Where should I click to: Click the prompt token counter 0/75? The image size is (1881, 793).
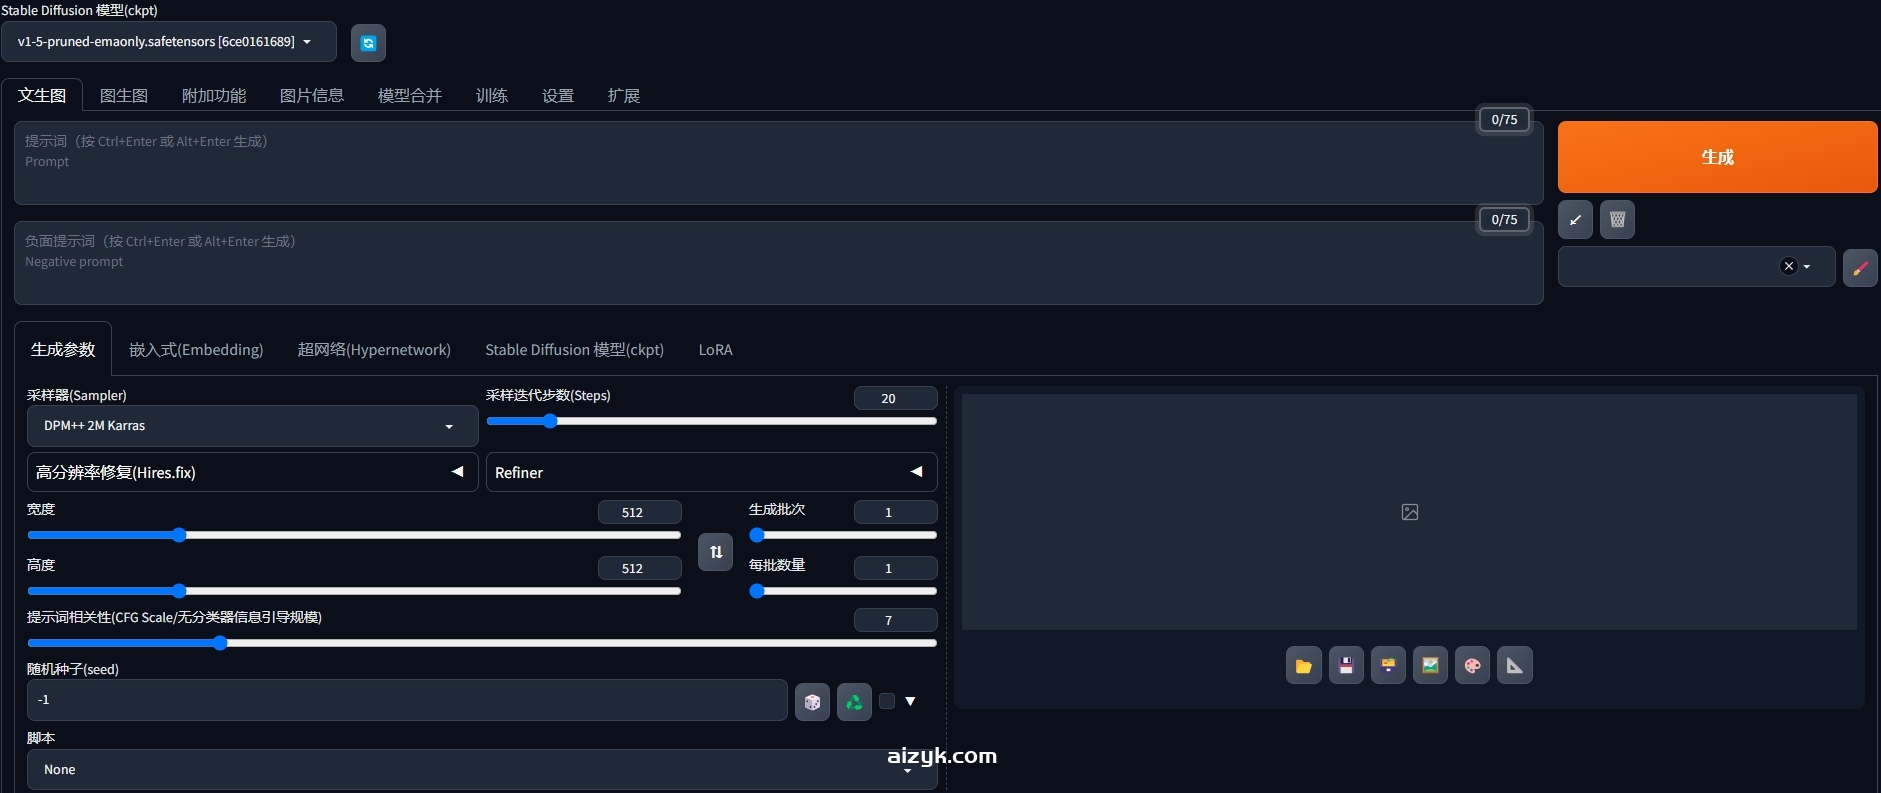coord(1504,119)
